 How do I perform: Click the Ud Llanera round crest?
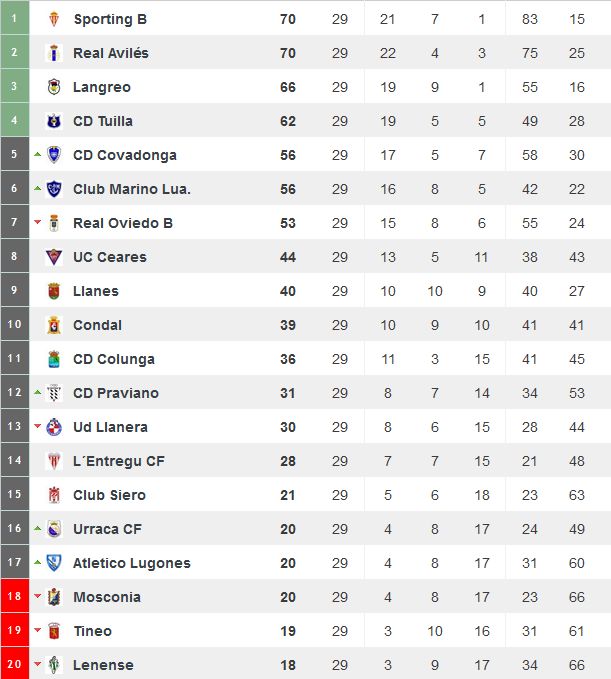tap(54, 427)
